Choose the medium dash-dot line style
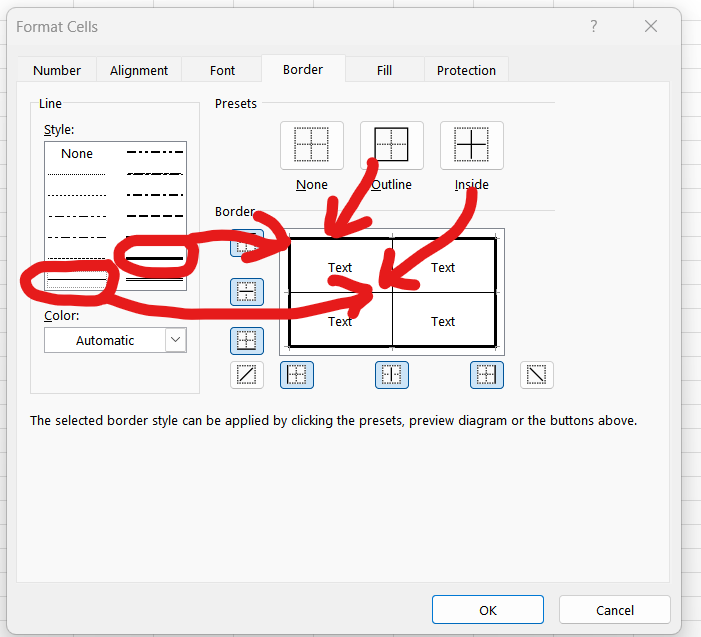Viewport: 701px width, 637px height. pos(155,195)
